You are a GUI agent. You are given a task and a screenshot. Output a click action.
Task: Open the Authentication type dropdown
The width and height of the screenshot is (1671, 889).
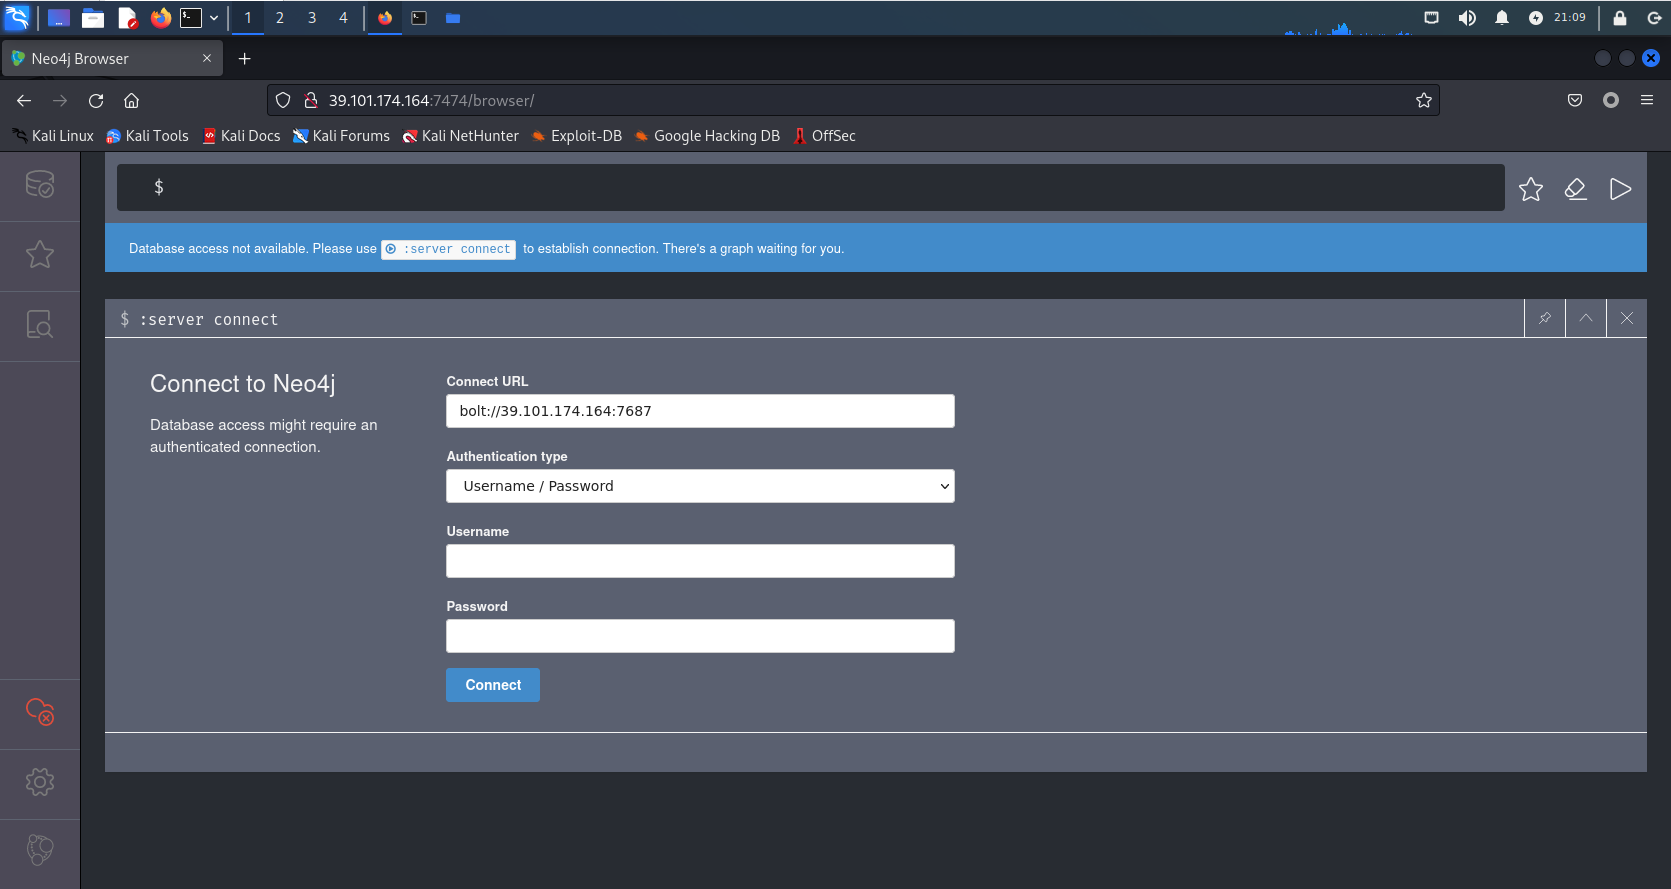pyautogui.click(x=700, y=486)
